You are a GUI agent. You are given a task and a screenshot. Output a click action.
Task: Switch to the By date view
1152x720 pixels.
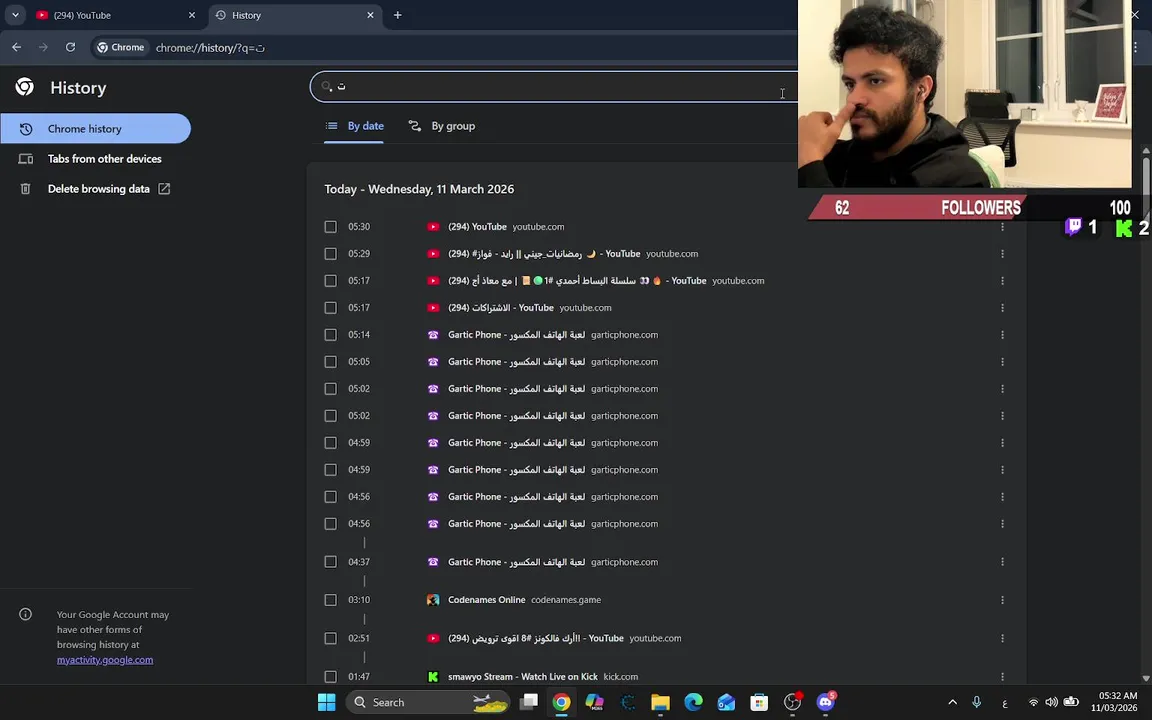coord(354,126)
